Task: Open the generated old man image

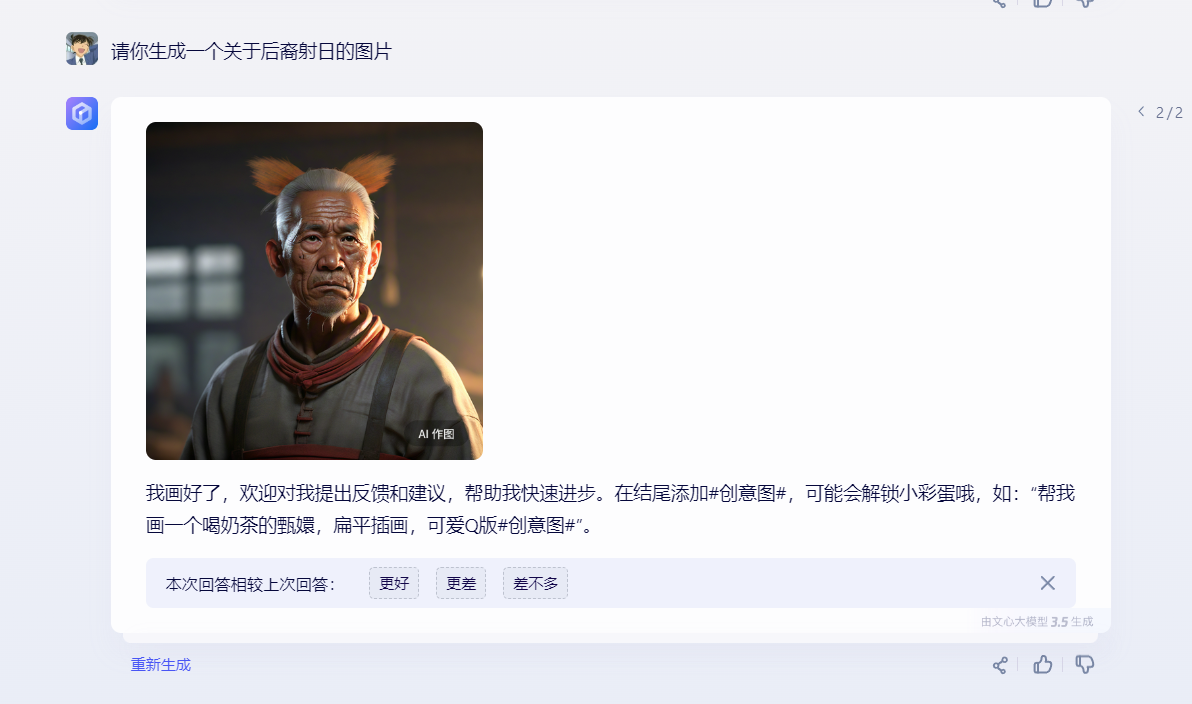Action: tap(314, 290)
